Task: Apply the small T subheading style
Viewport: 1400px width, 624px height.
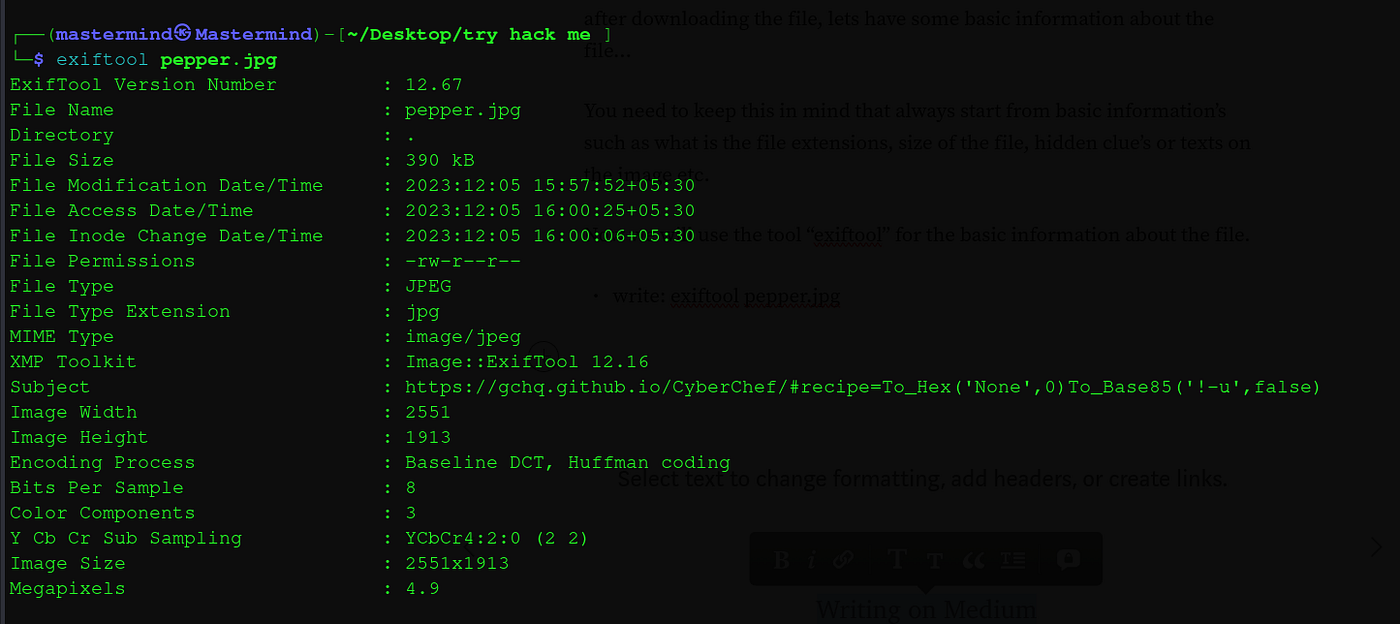Action: coord(935,561)
